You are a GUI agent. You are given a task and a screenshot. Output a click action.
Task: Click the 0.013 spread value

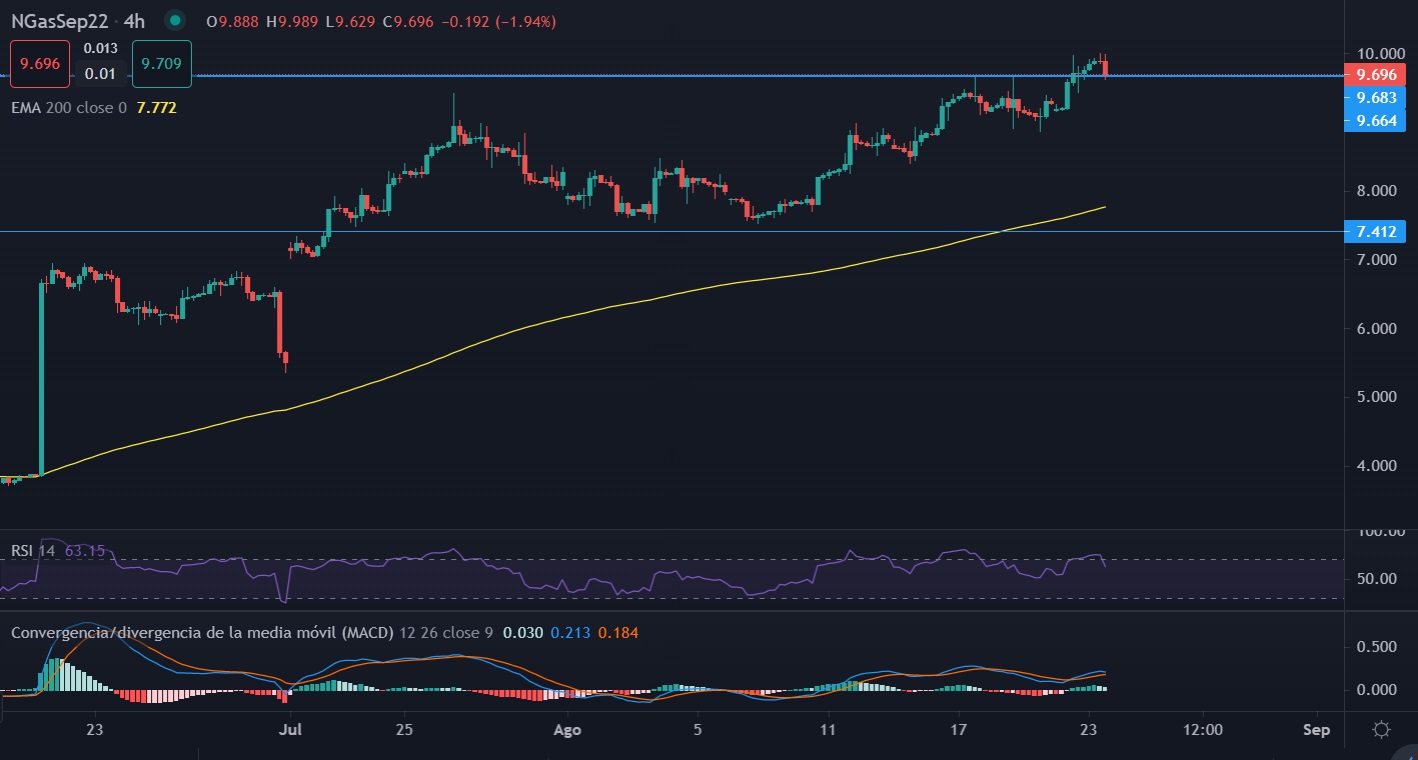point(100,47)
